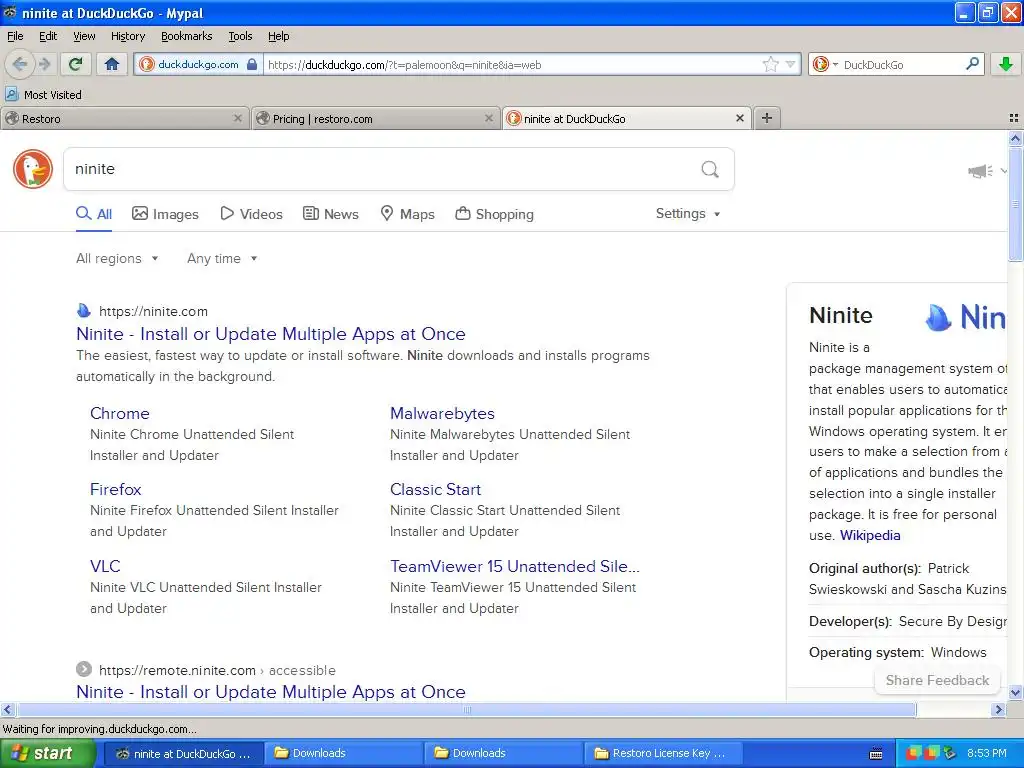1024x768 pixels.
Task: Select the Videos search tab
Action: pyautogui.click(x=251, y=214)
